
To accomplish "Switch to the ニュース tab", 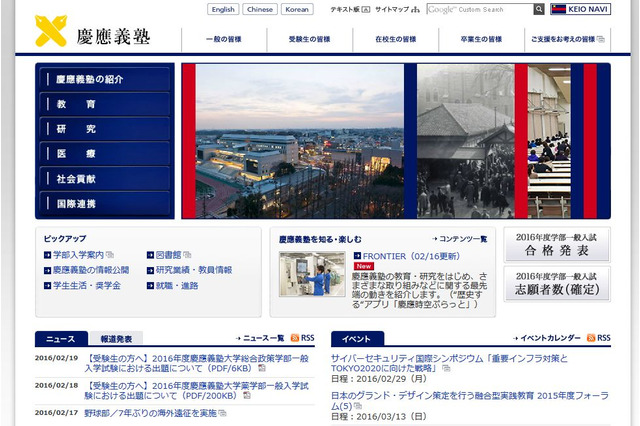I will click(61, 339).
